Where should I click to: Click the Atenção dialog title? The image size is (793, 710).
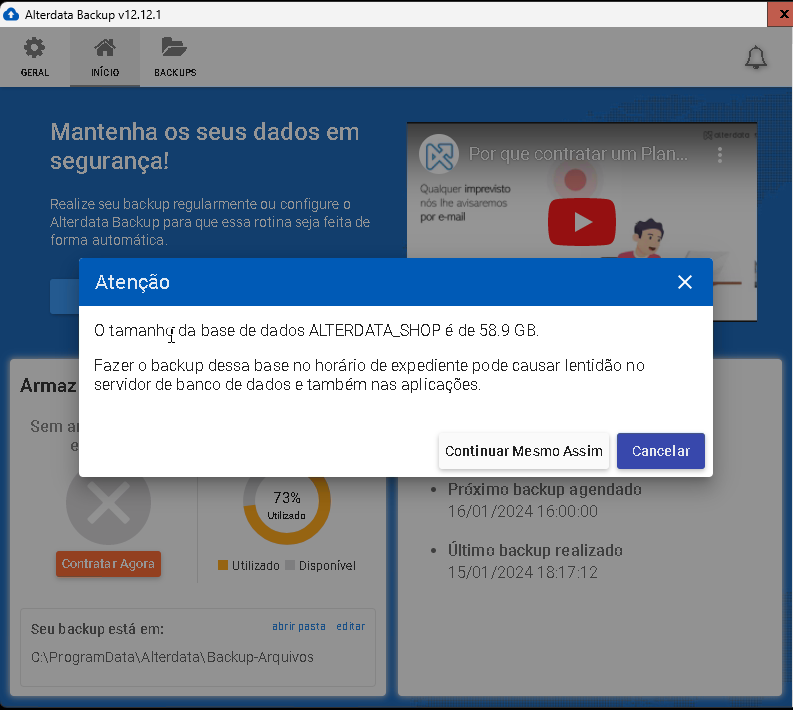(133, 282)
